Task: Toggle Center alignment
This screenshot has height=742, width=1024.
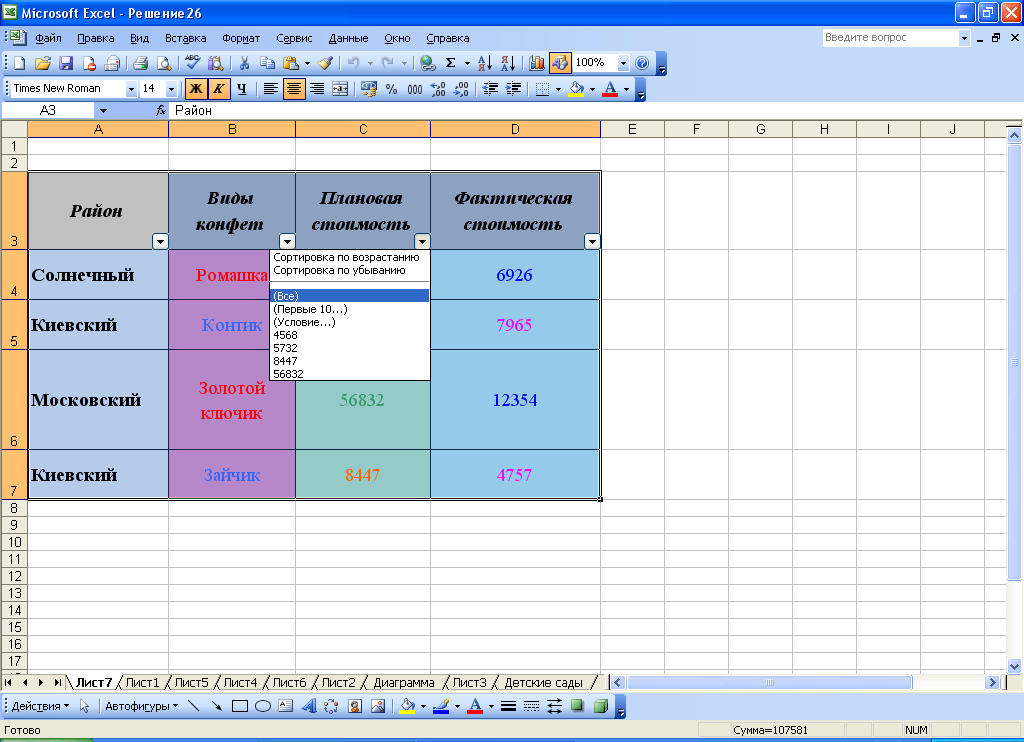Action: click(294, 89)
